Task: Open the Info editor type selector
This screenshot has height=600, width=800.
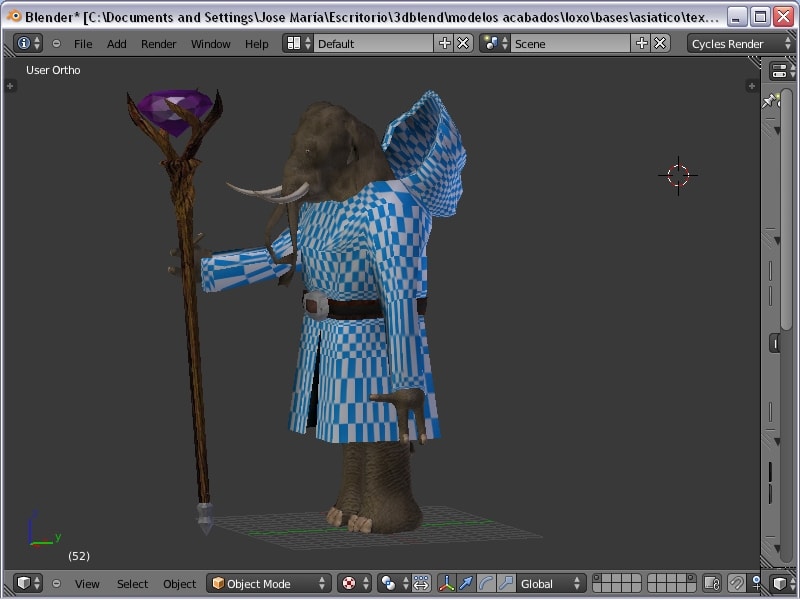Action: pyautogui.click(x=28, y=43)
